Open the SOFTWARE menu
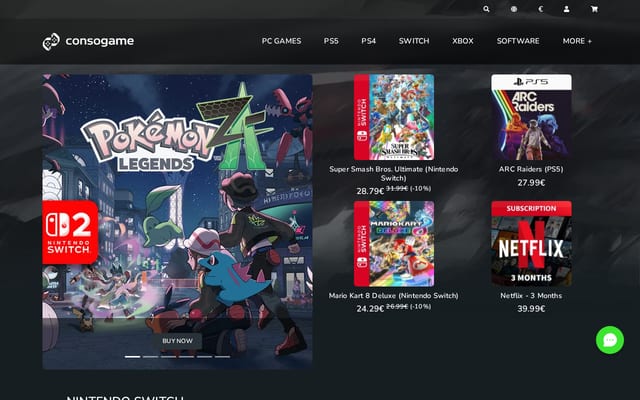The width and height of the screenshot is (640, 400). 518,41
